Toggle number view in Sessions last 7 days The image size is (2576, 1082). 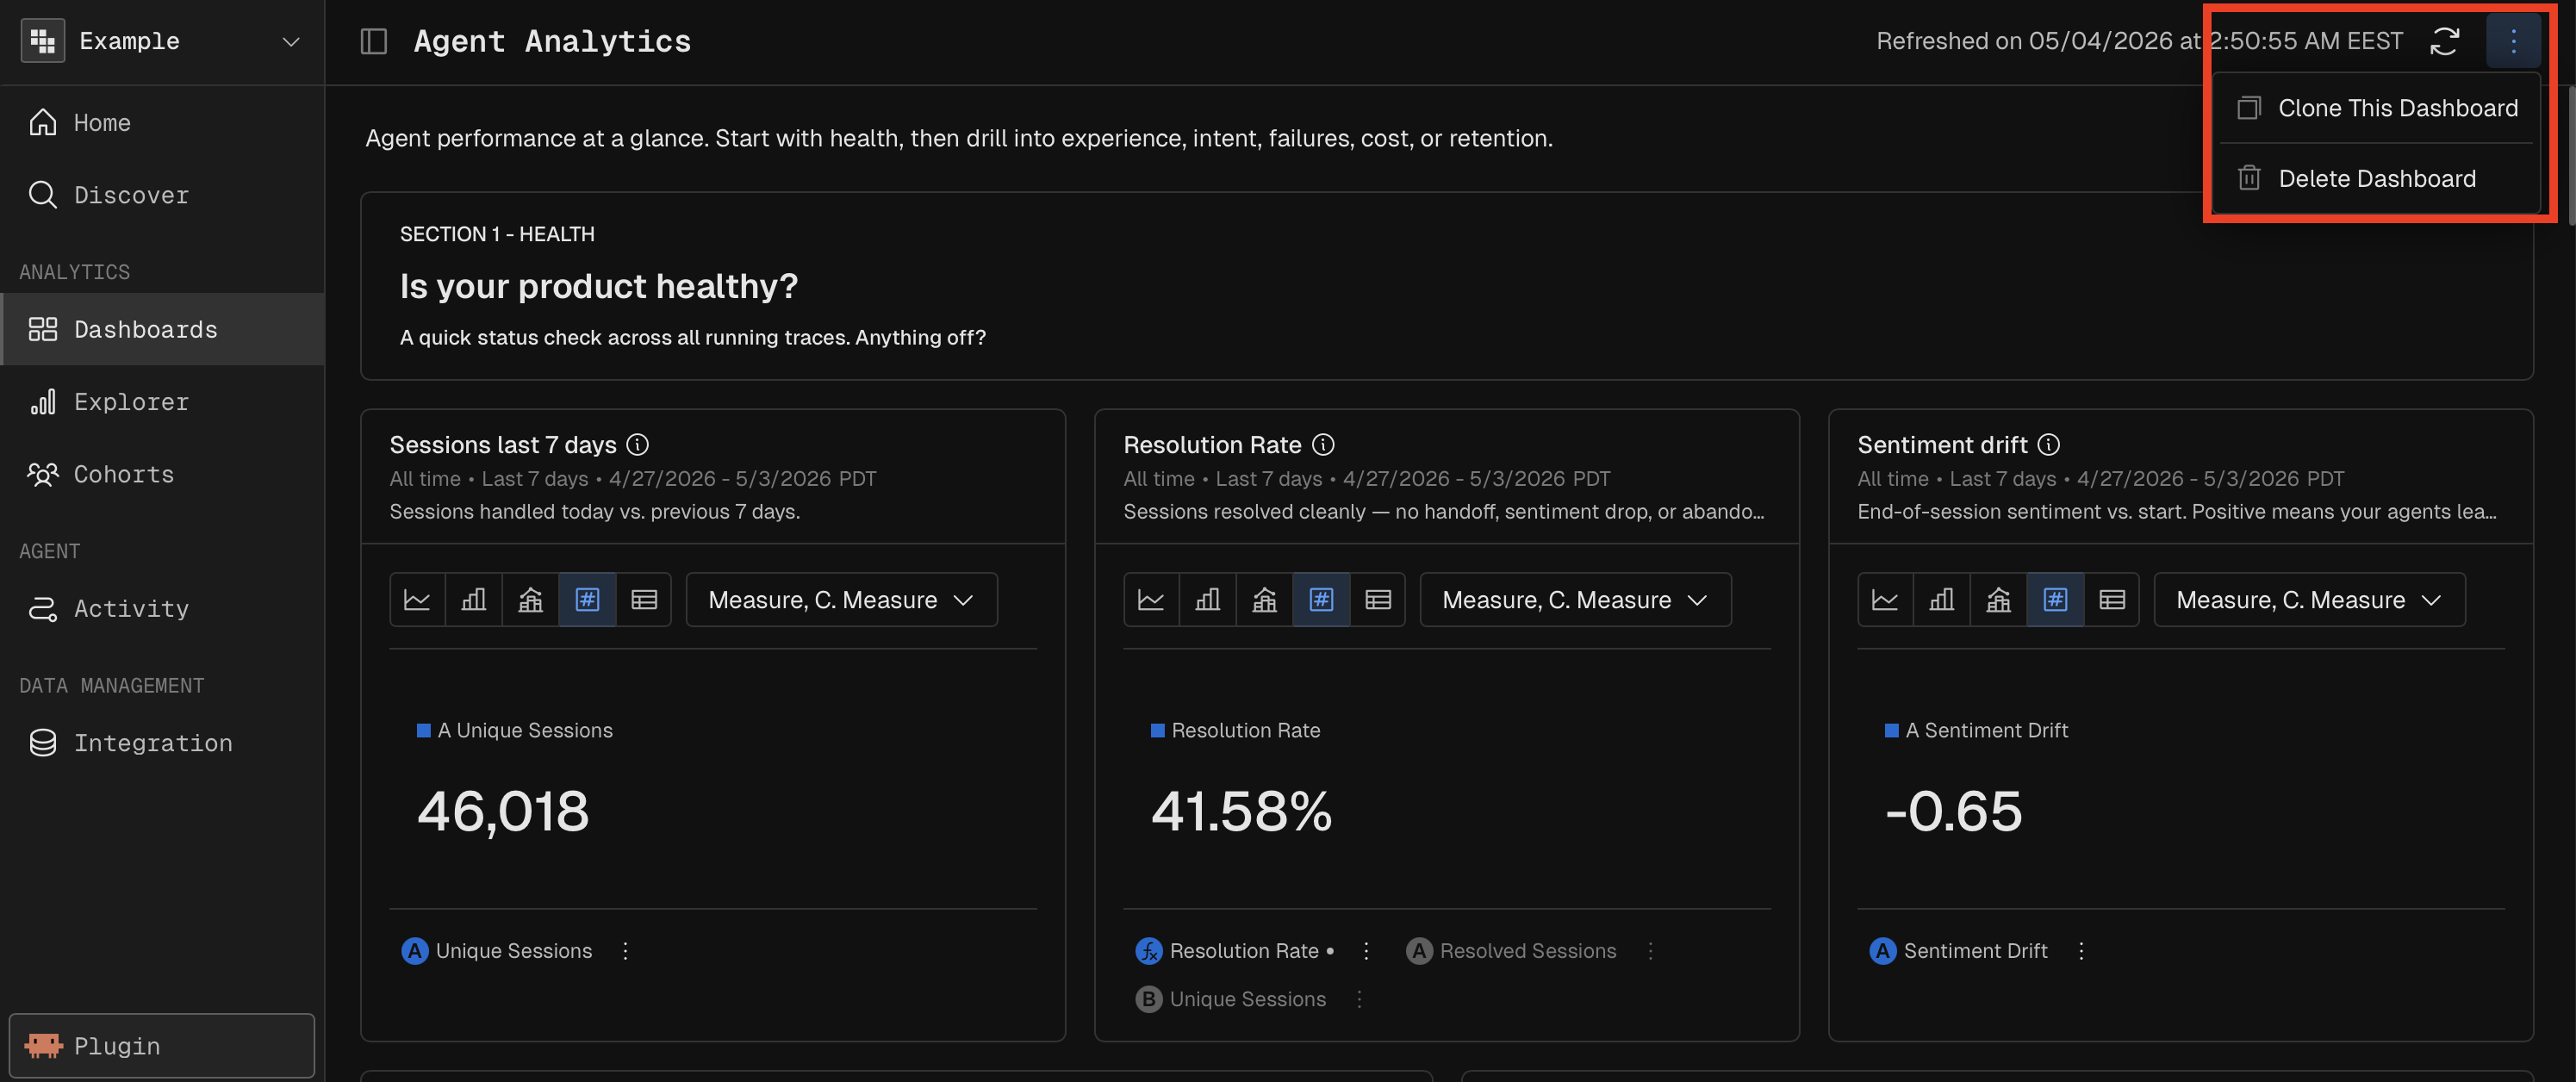click(587, 600)
